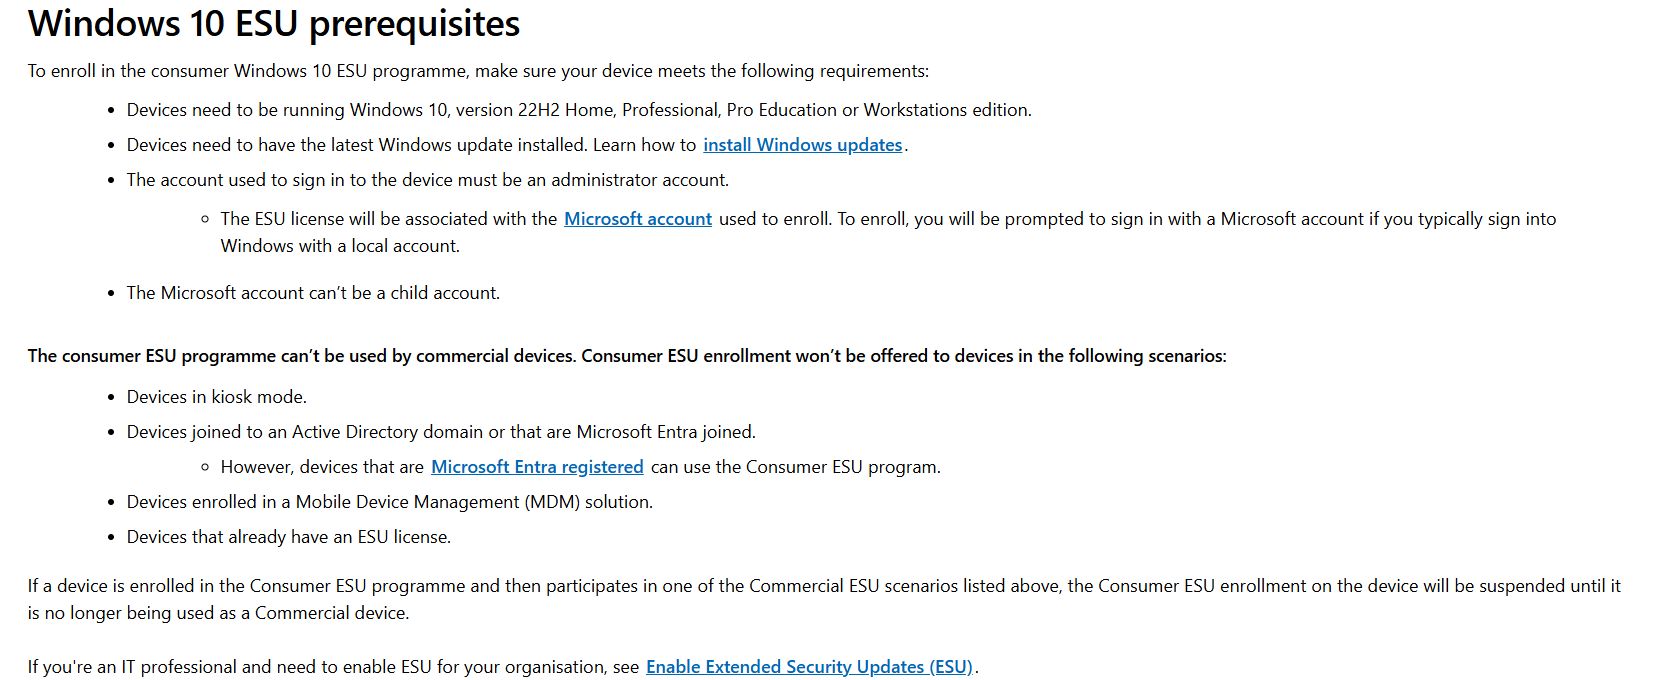Select the Active Directory domain bullet text

pos(440,432)
